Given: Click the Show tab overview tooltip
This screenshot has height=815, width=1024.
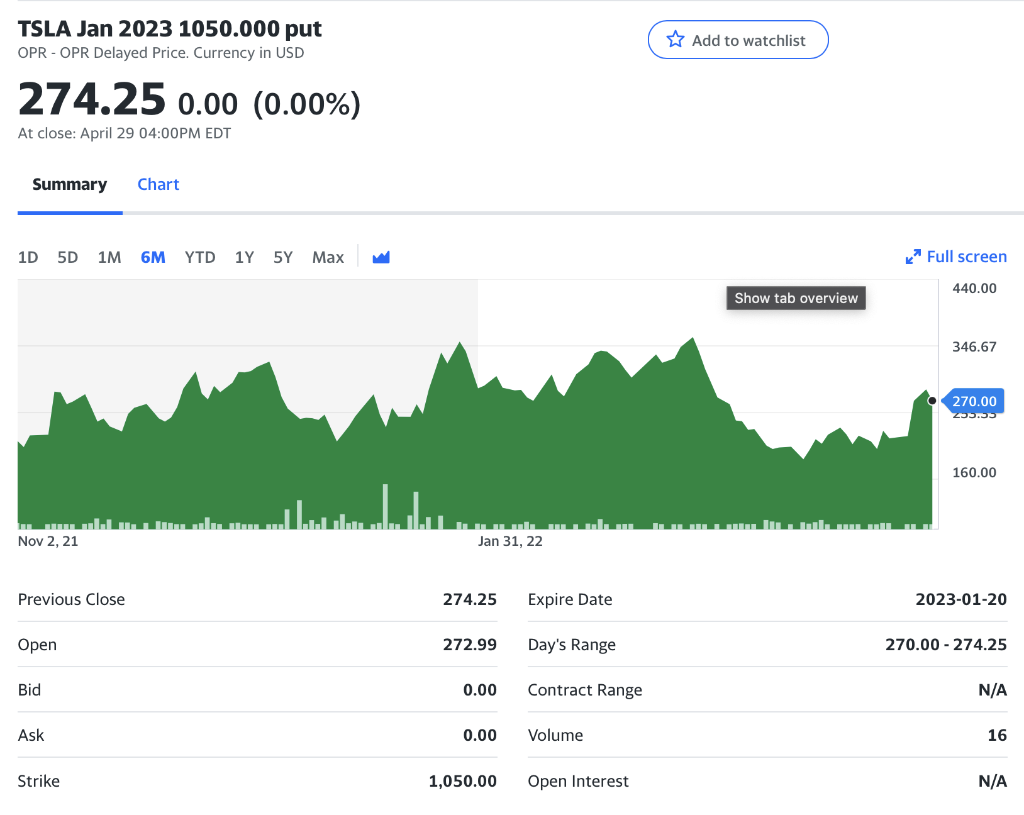Looking at the screenshot, I should tap(795, 297).
